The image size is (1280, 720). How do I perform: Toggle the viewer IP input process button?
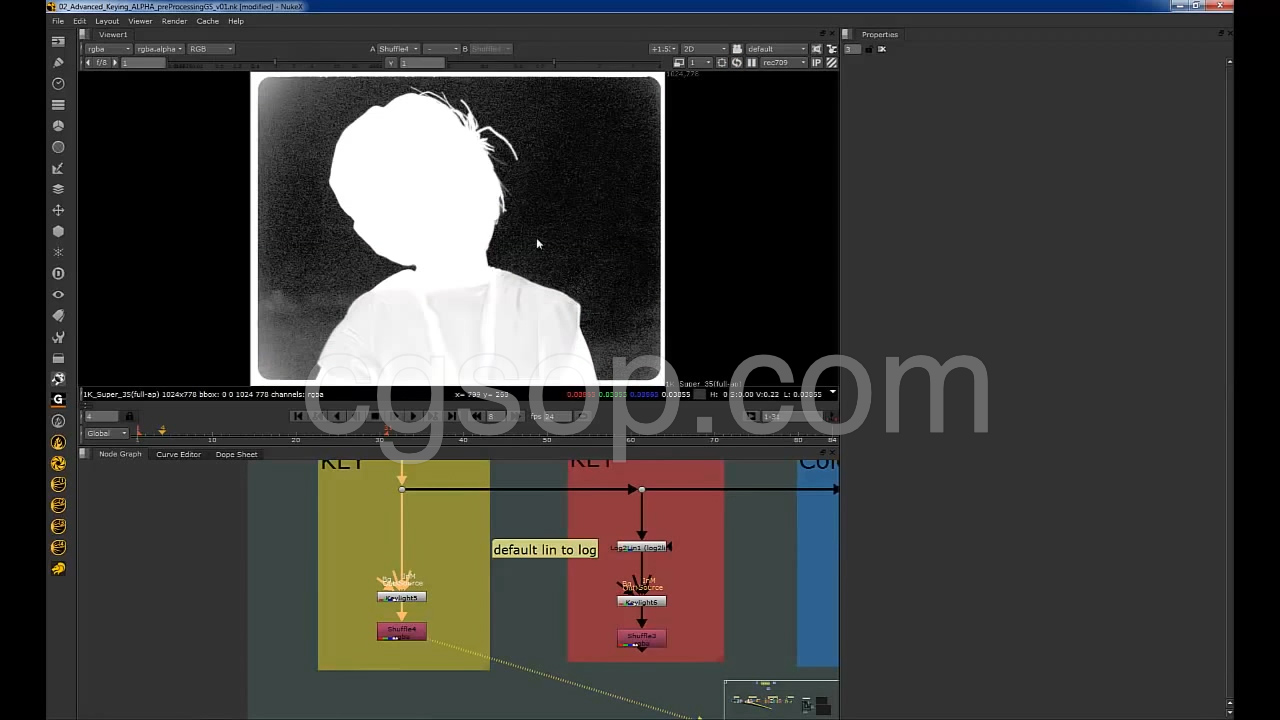click(816, 62)
